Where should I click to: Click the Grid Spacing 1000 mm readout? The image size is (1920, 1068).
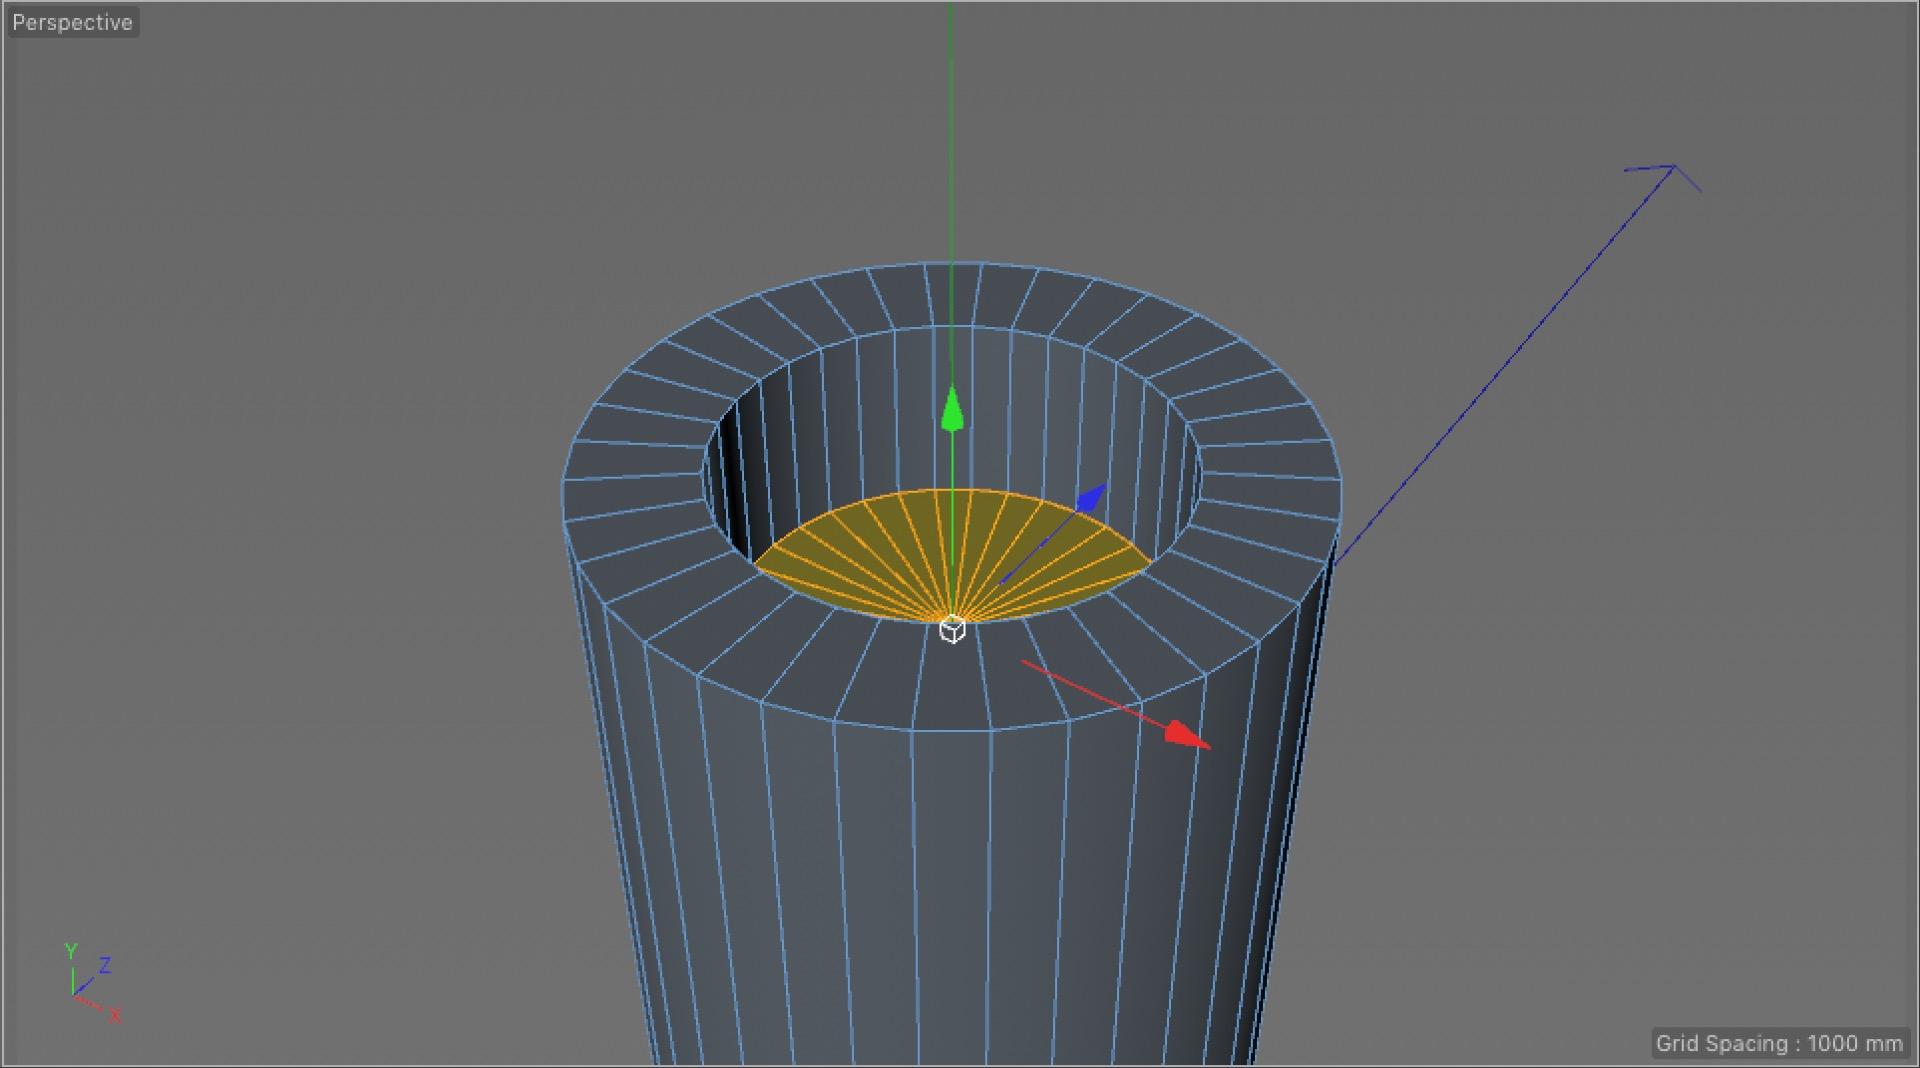point(1779,1043)
